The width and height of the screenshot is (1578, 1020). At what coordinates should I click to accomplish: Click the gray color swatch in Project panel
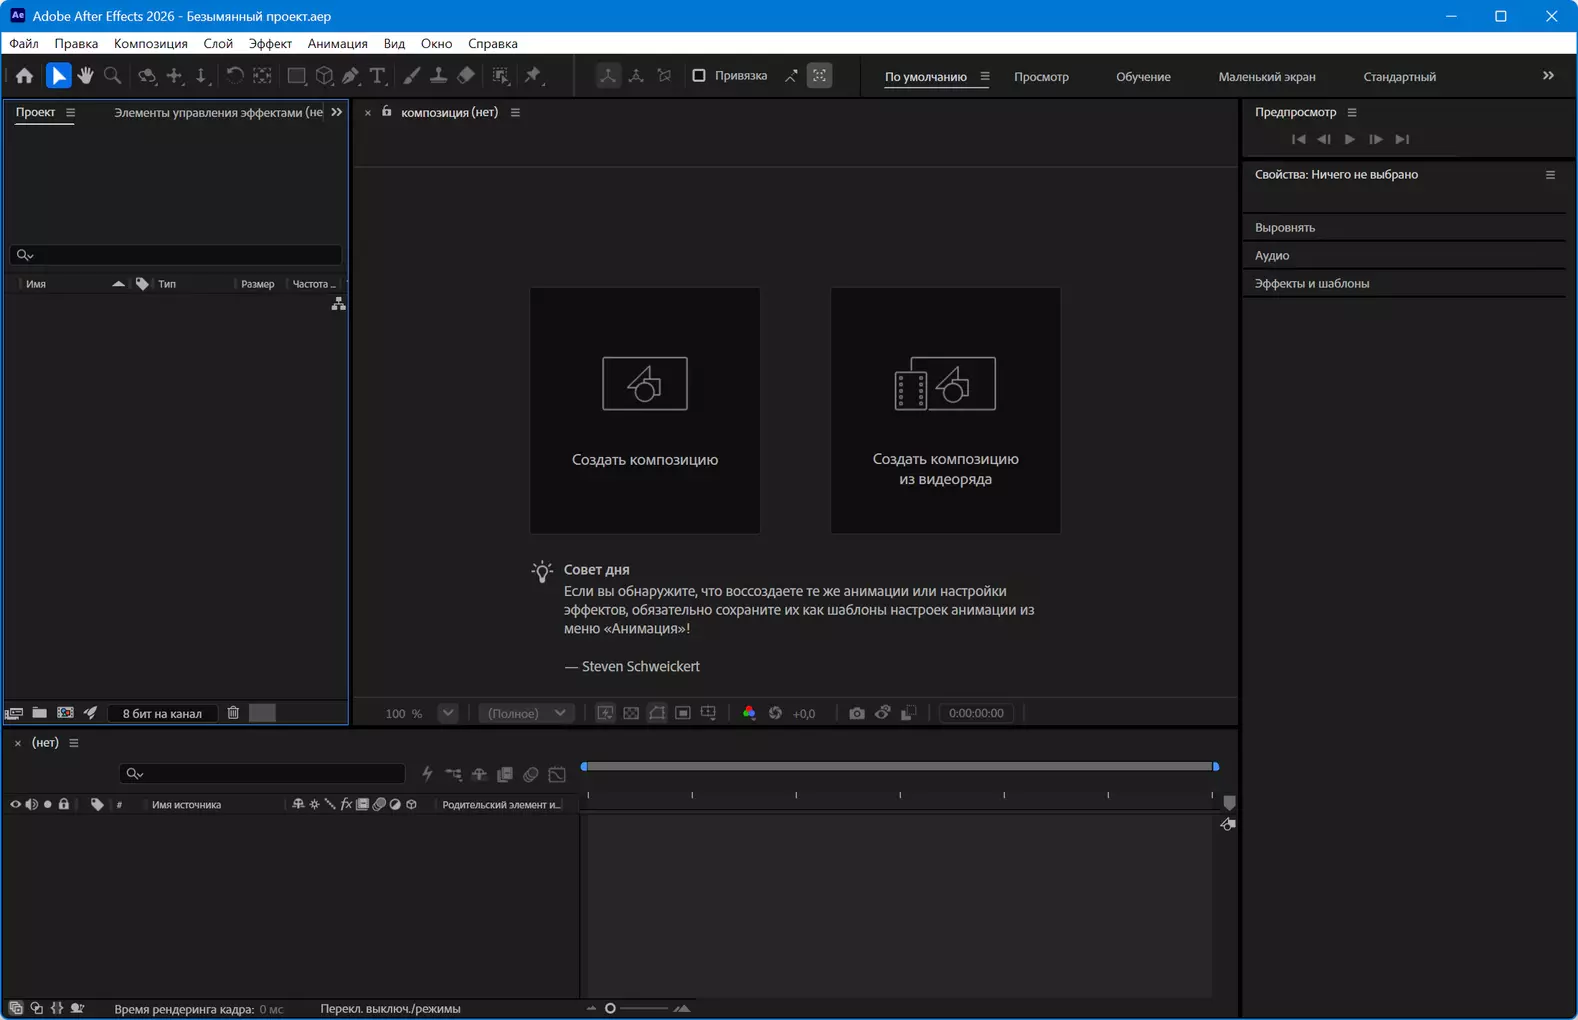pyautogui.click(x=262, y=713)
